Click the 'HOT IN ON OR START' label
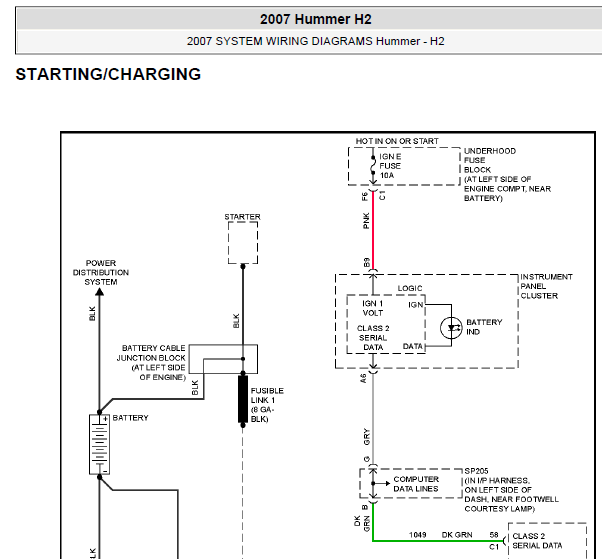This screenshot has height=559, width=602. [x=397, y=141]
